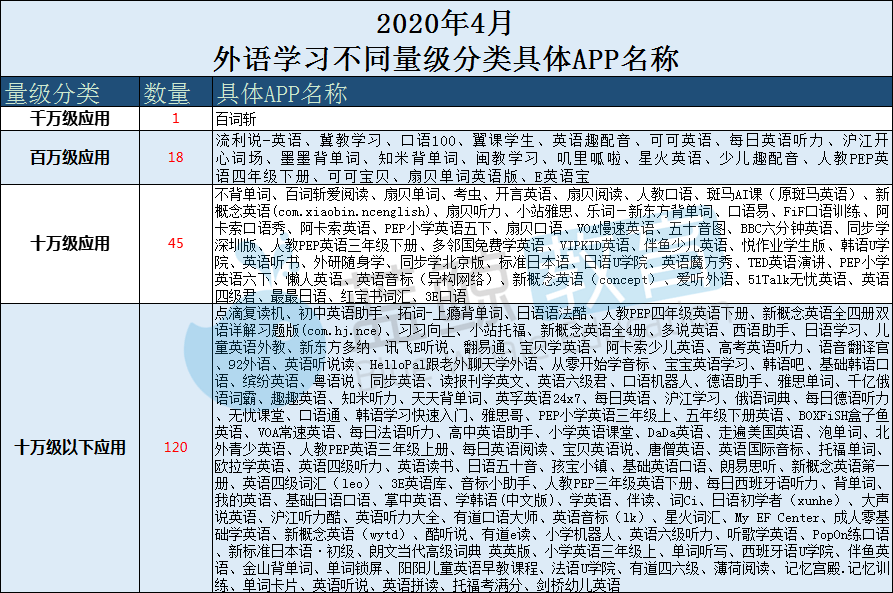Select the 十万级应用 row label
Viewport: 893px width, 593px height.
click(x=70, y=243)
